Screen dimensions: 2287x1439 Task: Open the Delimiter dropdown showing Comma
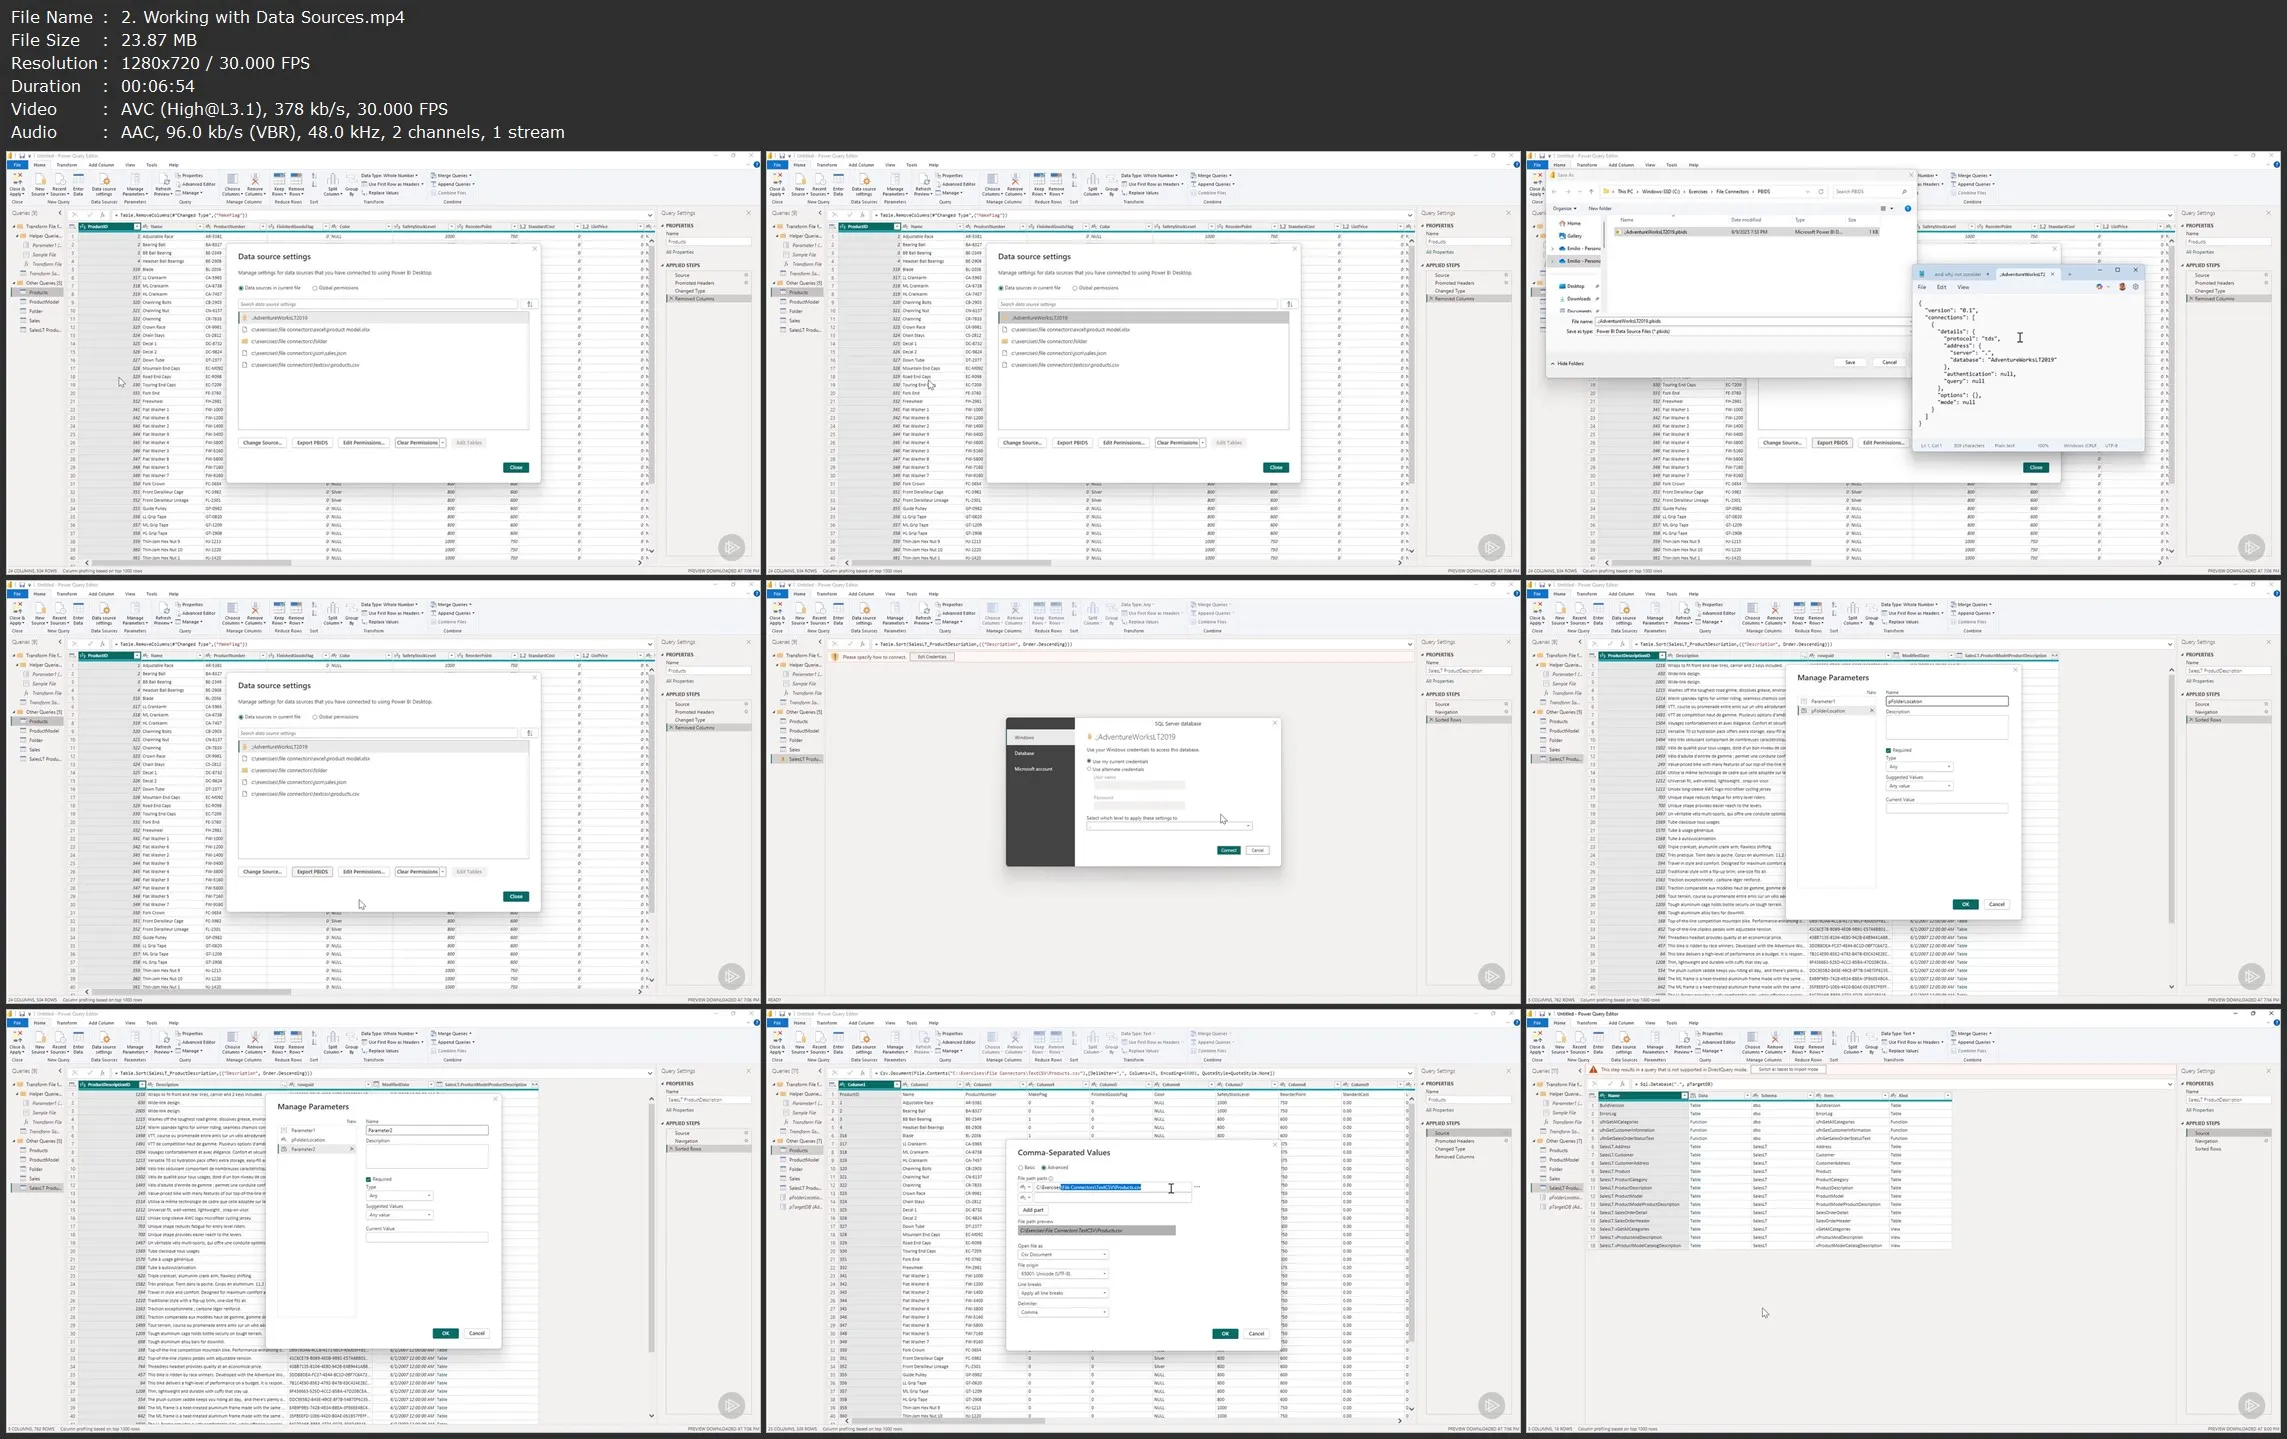click(x=1063, y=1312)
